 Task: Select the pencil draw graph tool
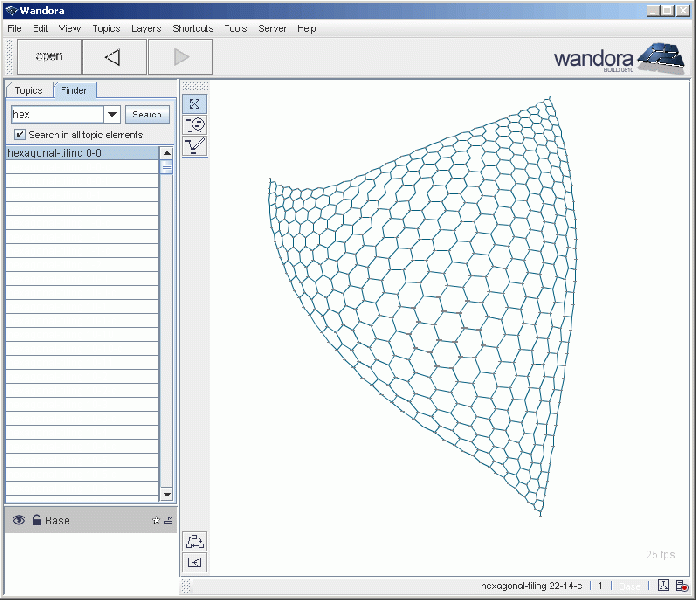click(195, 146)
